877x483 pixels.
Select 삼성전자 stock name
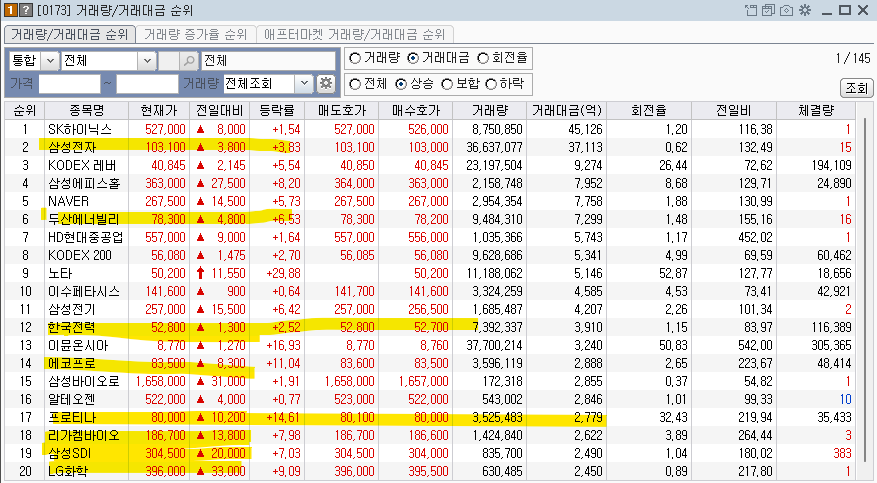click(x=72, y=147)
